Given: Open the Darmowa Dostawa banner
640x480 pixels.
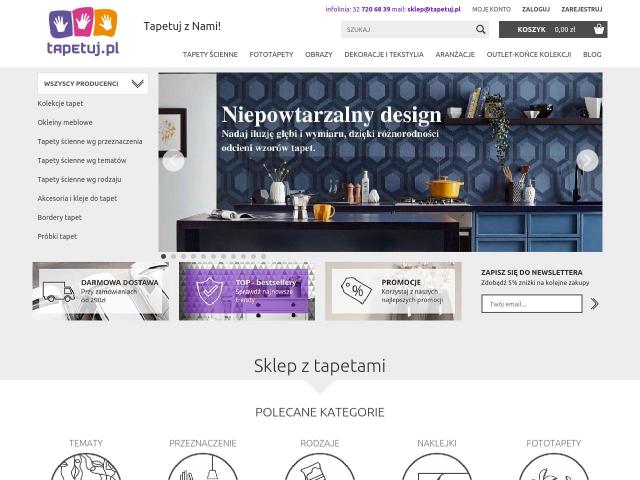Looking at the screenshot, I should [x=100, y=291].
